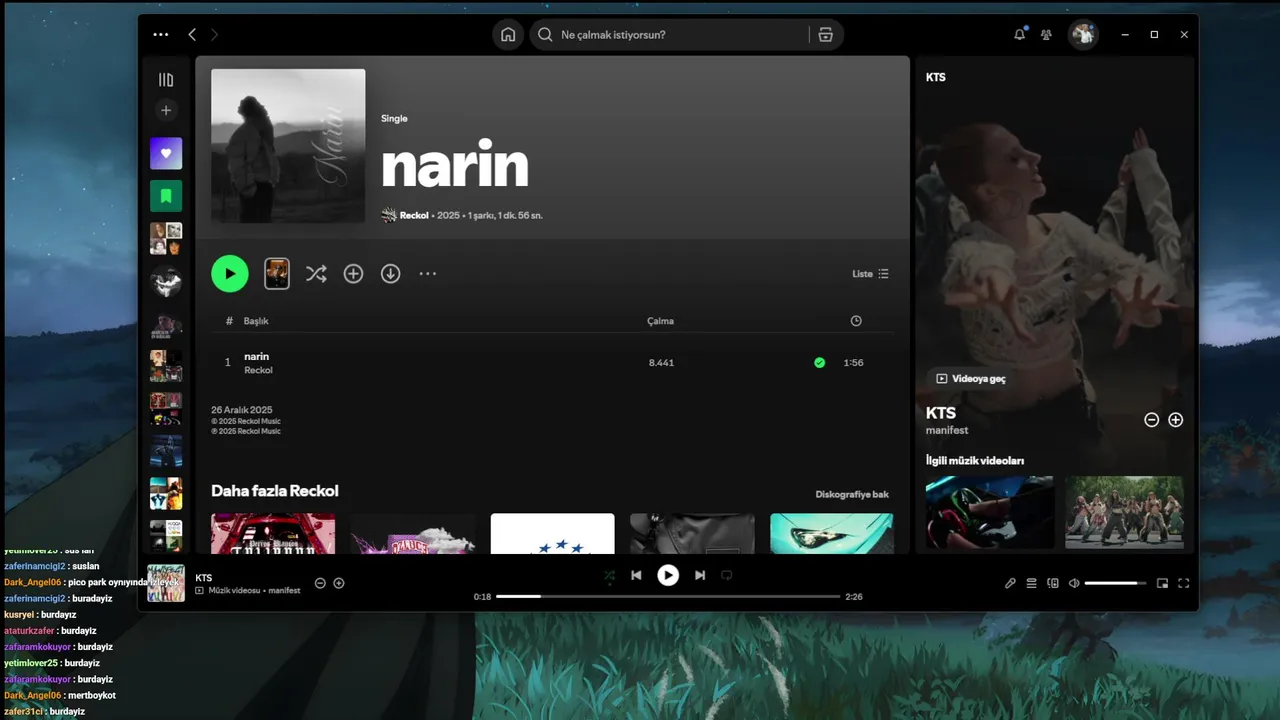Click the minus icon next to KTS panel
The height and width of the screenshot is (720, 1280).
(x=1151, y=420)
